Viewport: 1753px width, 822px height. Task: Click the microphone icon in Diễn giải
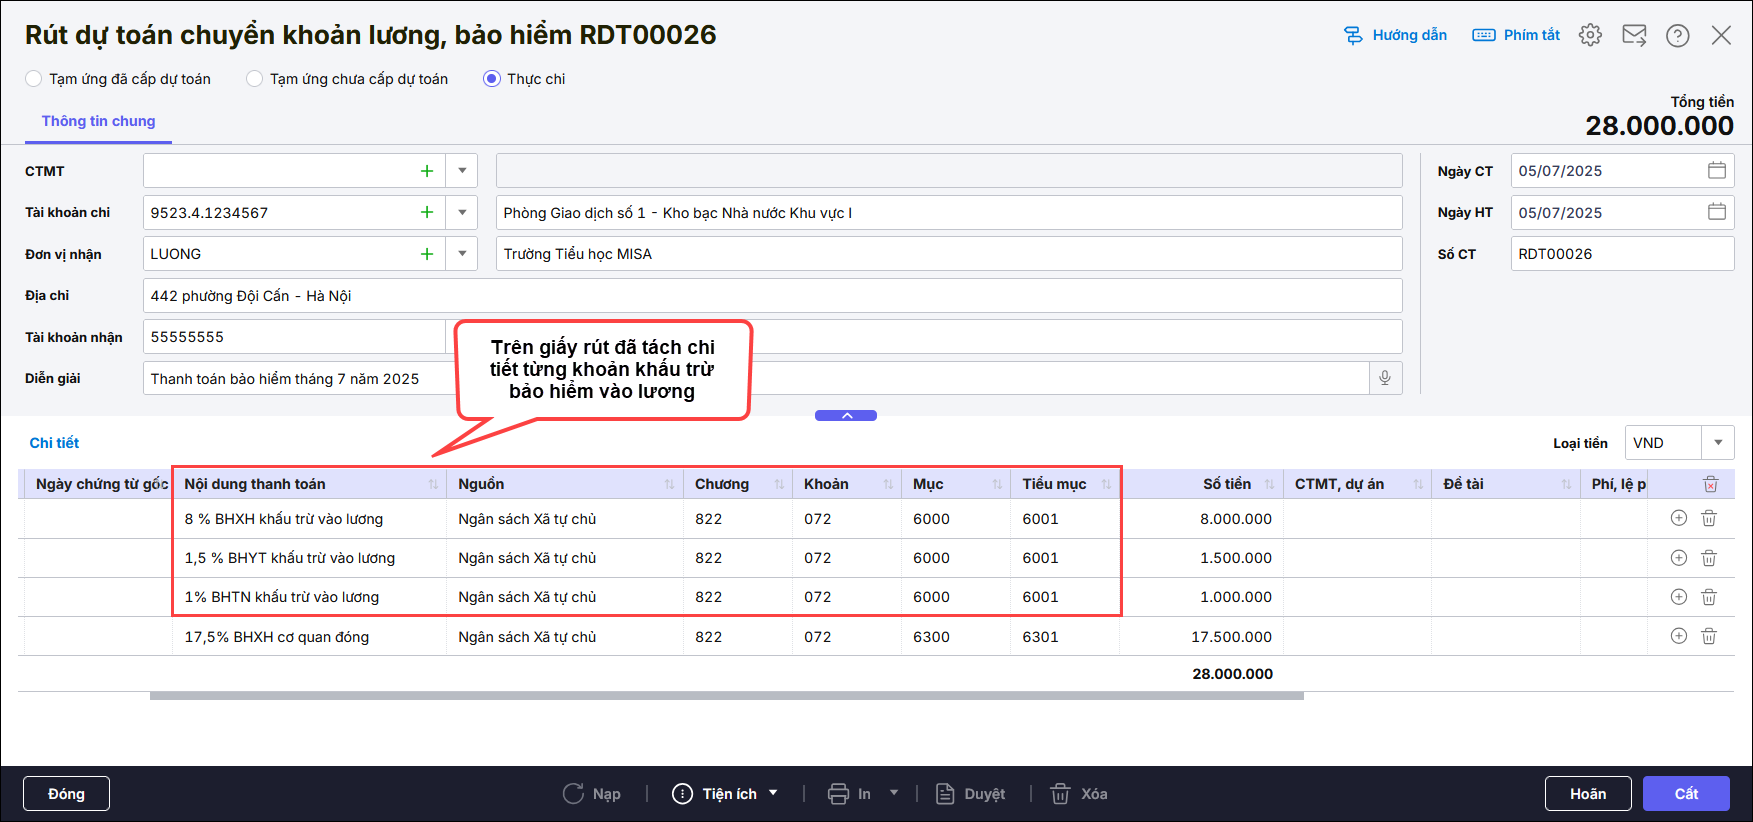click(x=1385, y=378)
